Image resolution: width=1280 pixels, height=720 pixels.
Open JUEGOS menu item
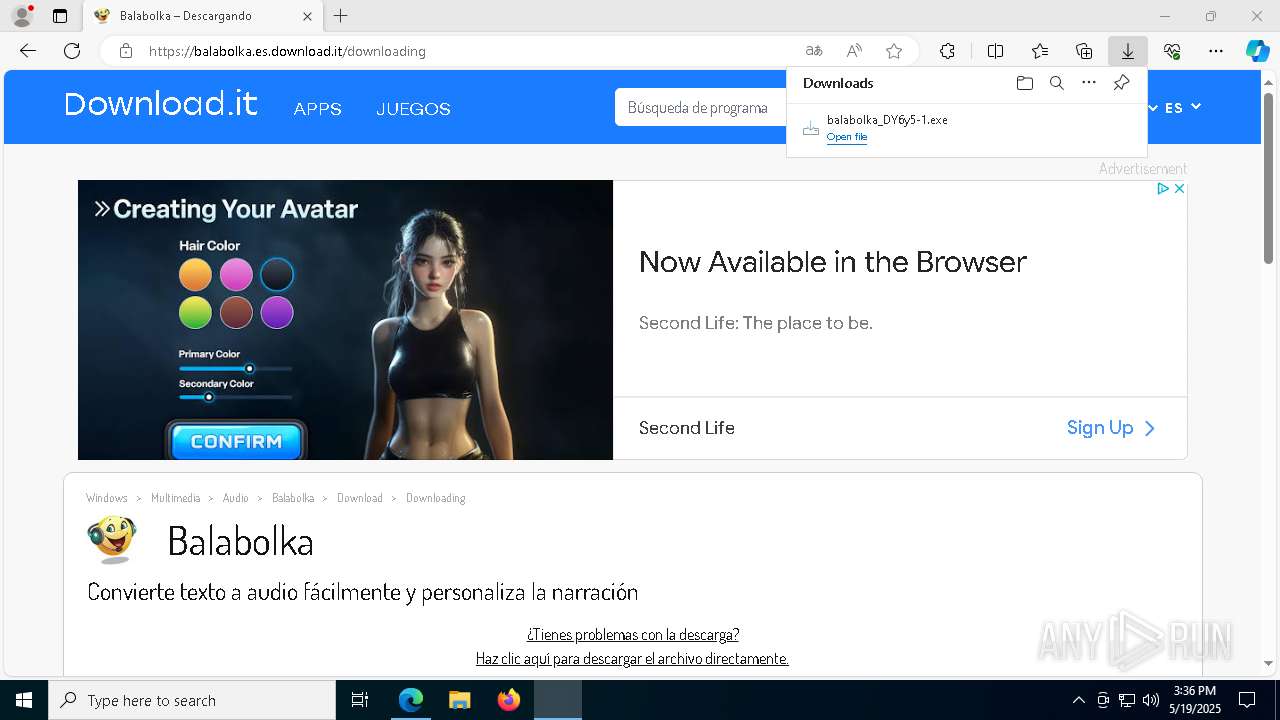click(x=413, y=109)
